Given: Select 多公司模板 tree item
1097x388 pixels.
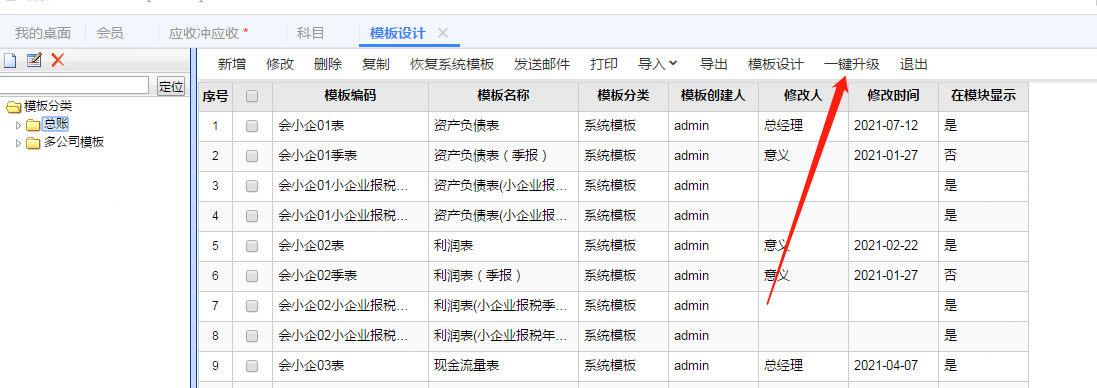Looking at the screenshot, I should (74, 143).
